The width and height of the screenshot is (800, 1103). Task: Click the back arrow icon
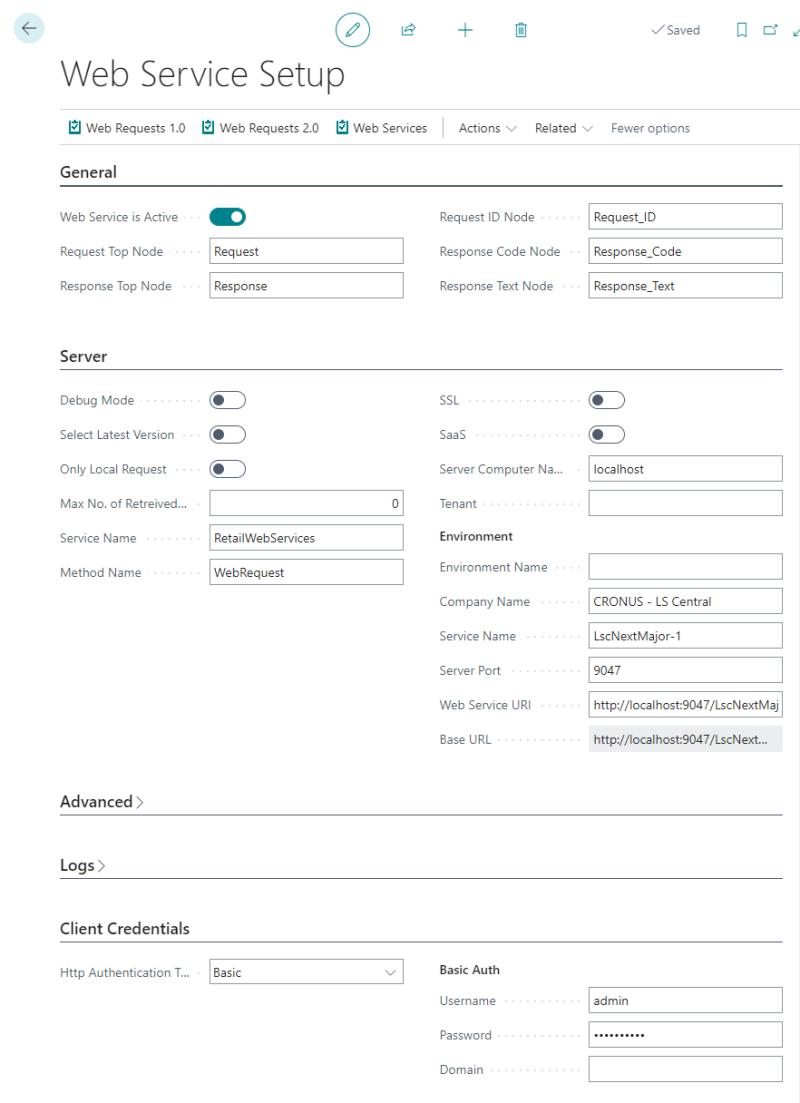point(28,28)
